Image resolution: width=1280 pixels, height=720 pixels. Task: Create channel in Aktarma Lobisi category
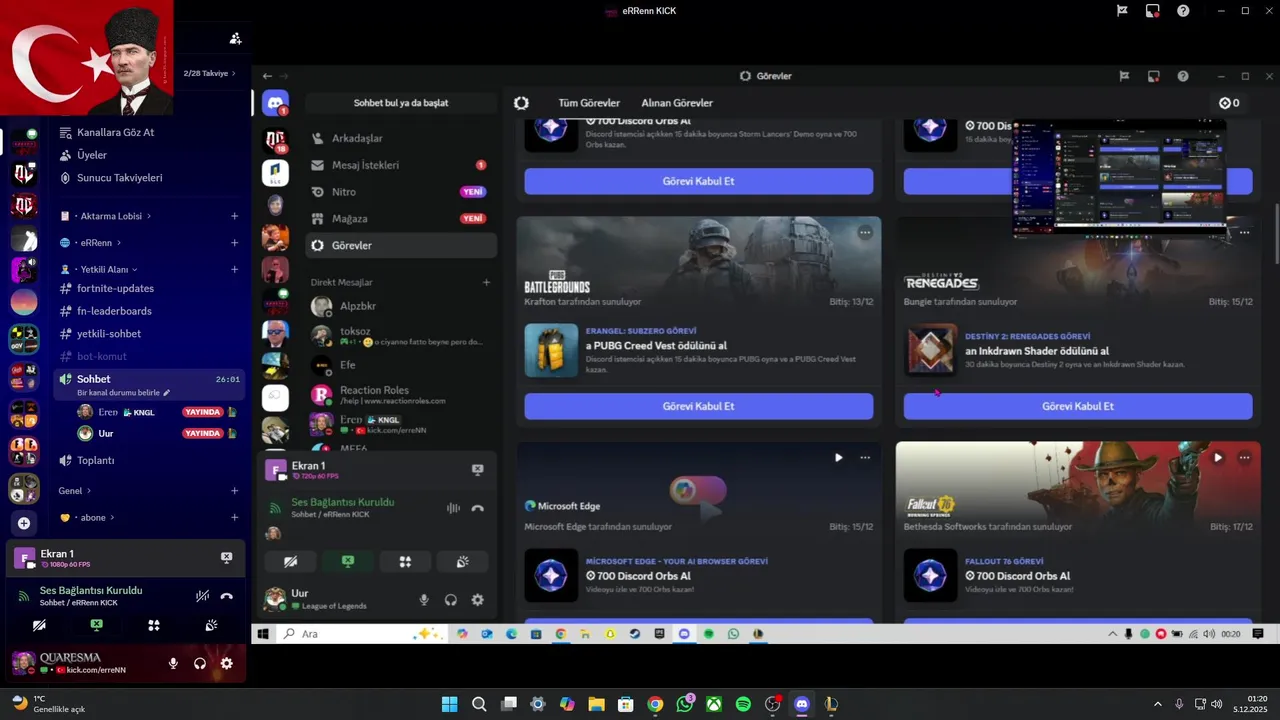pyautogui.click(x=235, y=216)
